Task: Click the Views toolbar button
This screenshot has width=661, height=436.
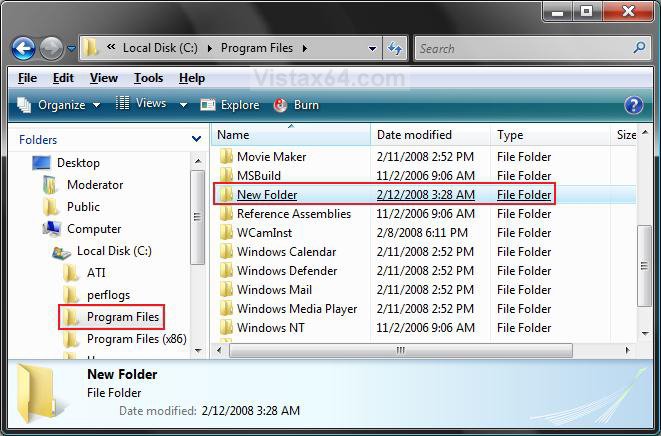Action: click(x=141, y=103)
